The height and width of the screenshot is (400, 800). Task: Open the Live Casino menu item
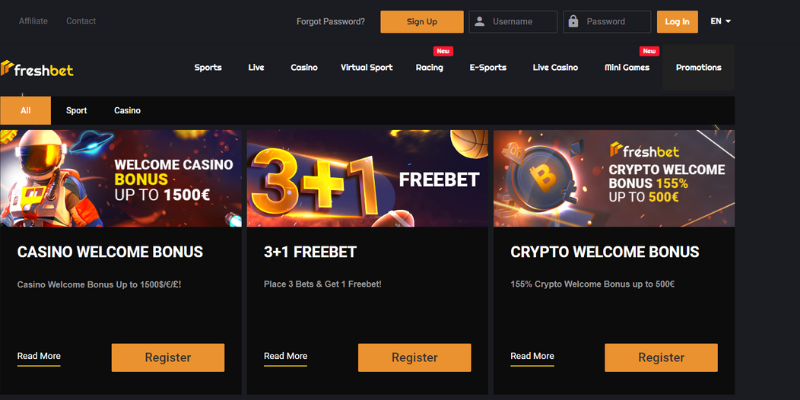point(555,68)
